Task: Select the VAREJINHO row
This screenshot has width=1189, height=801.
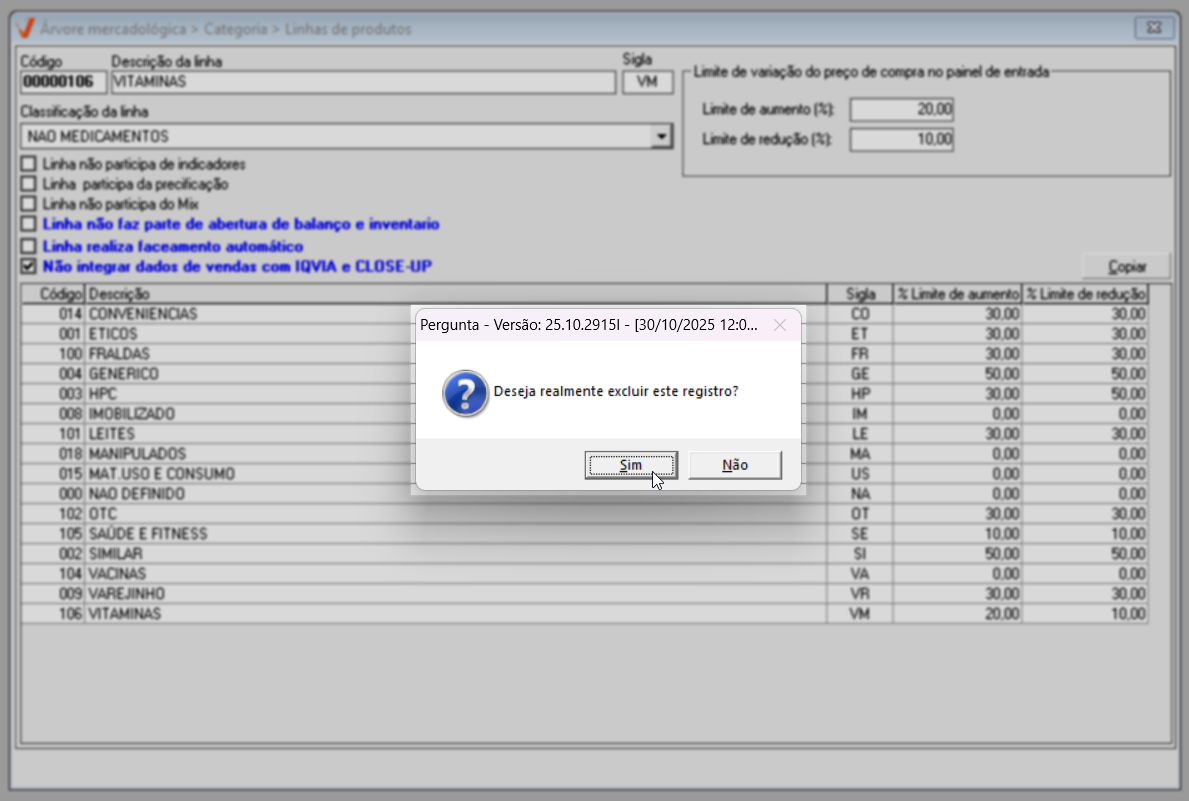Action: click(x=584, y=594)
